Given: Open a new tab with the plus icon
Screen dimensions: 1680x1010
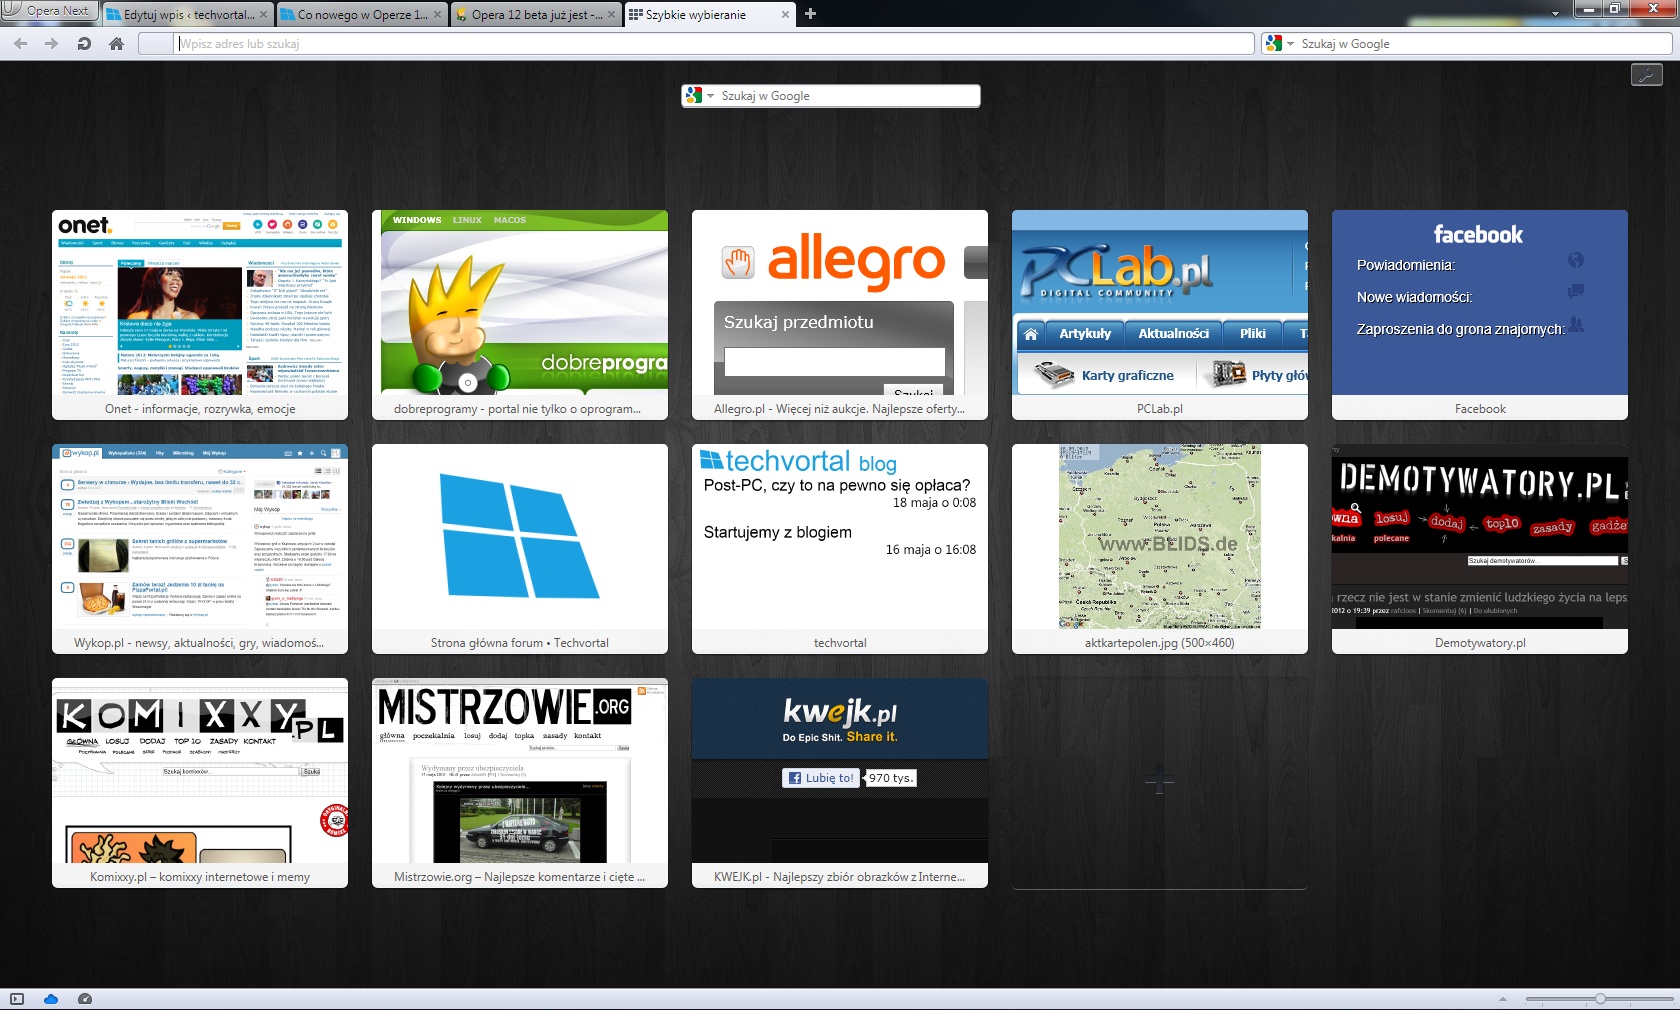Looking at the screenshot, I should [x=810, y=14].
